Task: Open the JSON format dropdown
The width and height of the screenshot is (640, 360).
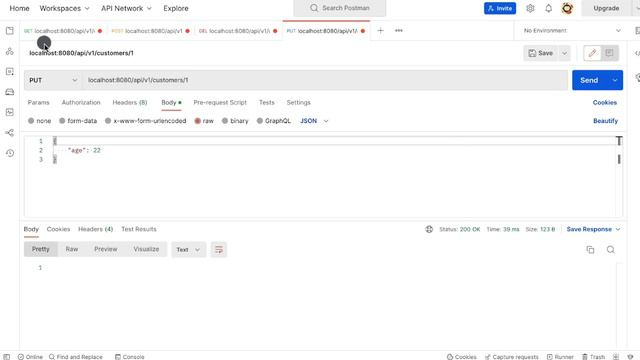Action: pyautogui.click(x=314, y=121)
